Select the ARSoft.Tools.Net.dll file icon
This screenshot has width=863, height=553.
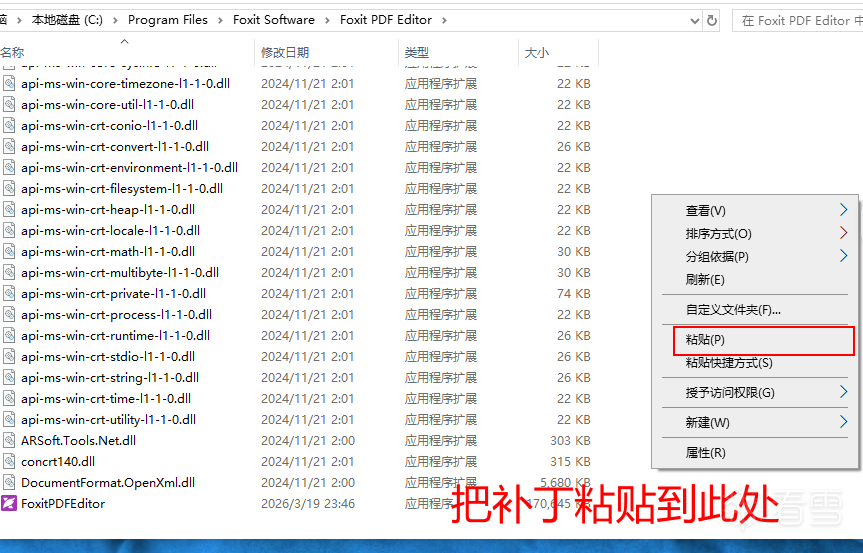click(x=9, y=441)
